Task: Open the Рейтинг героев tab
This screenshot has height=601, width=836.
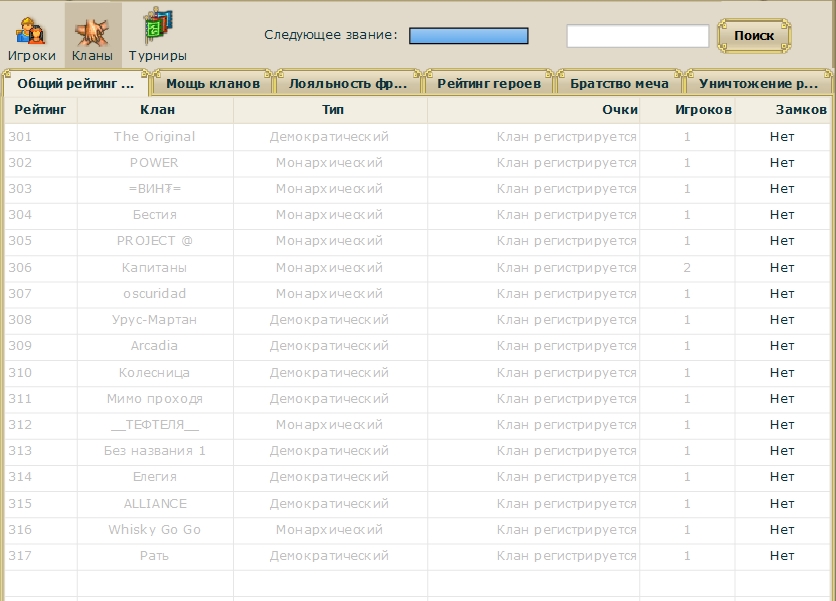Action: pos(489,84)
